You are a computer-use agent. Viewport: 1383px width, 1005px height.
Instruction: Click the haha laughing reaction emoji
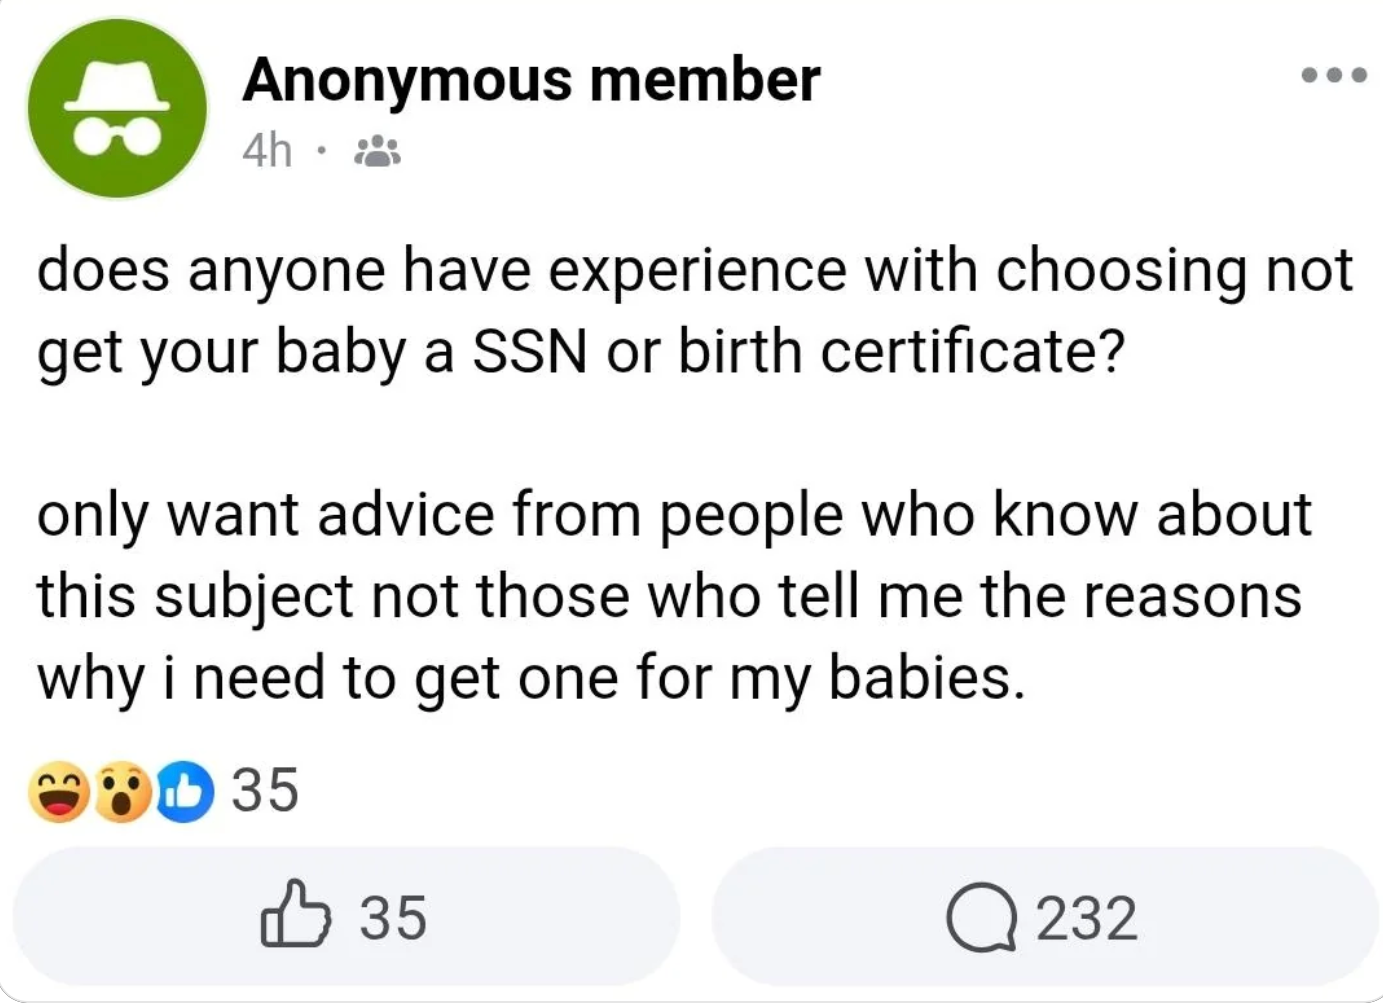pyautogui.click(x=58, y=791)
